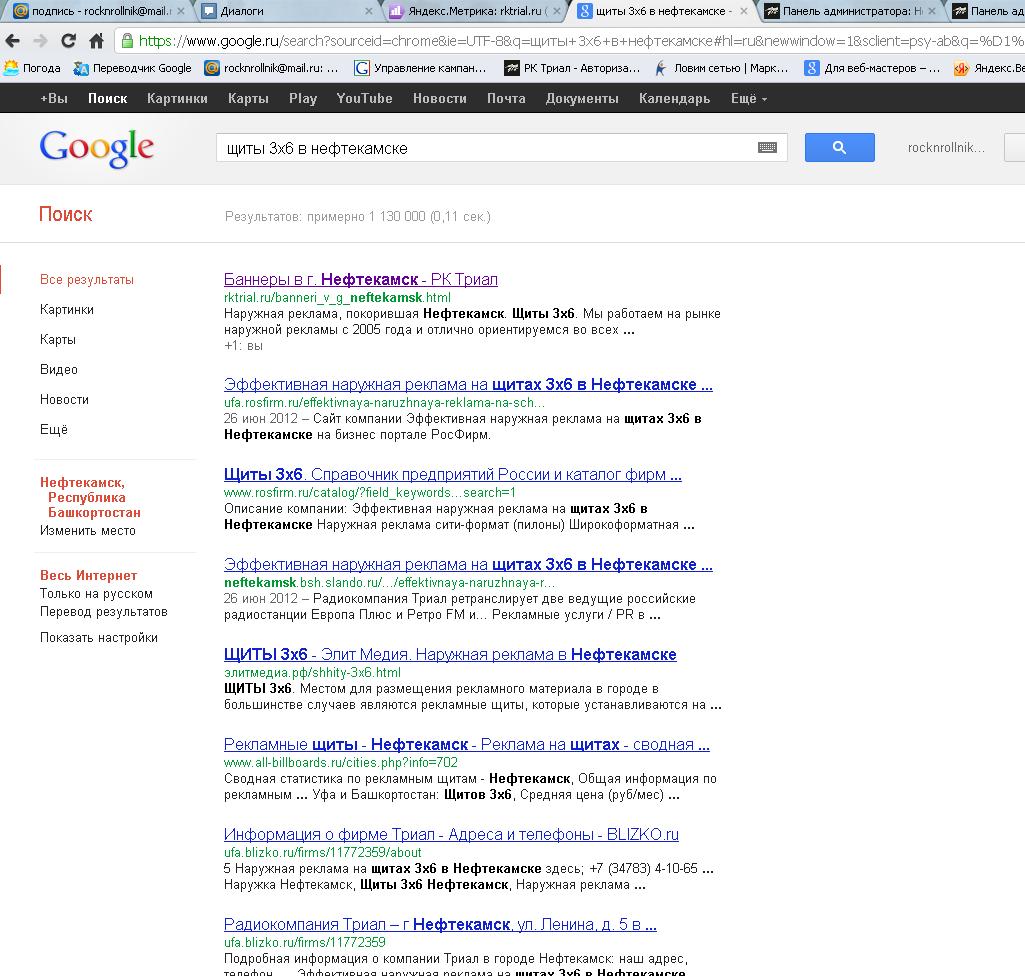Open YouTube in the Google bar
This screenshot has width=1025, height=976.
point(364,99)
